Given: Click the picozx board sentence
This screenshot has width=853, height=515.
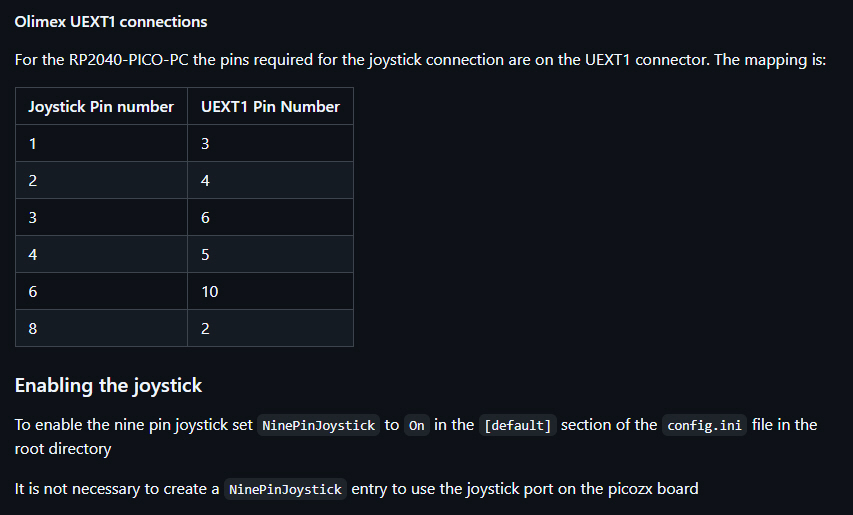Looking at the screenshot, I should click(x=356, y=489).
